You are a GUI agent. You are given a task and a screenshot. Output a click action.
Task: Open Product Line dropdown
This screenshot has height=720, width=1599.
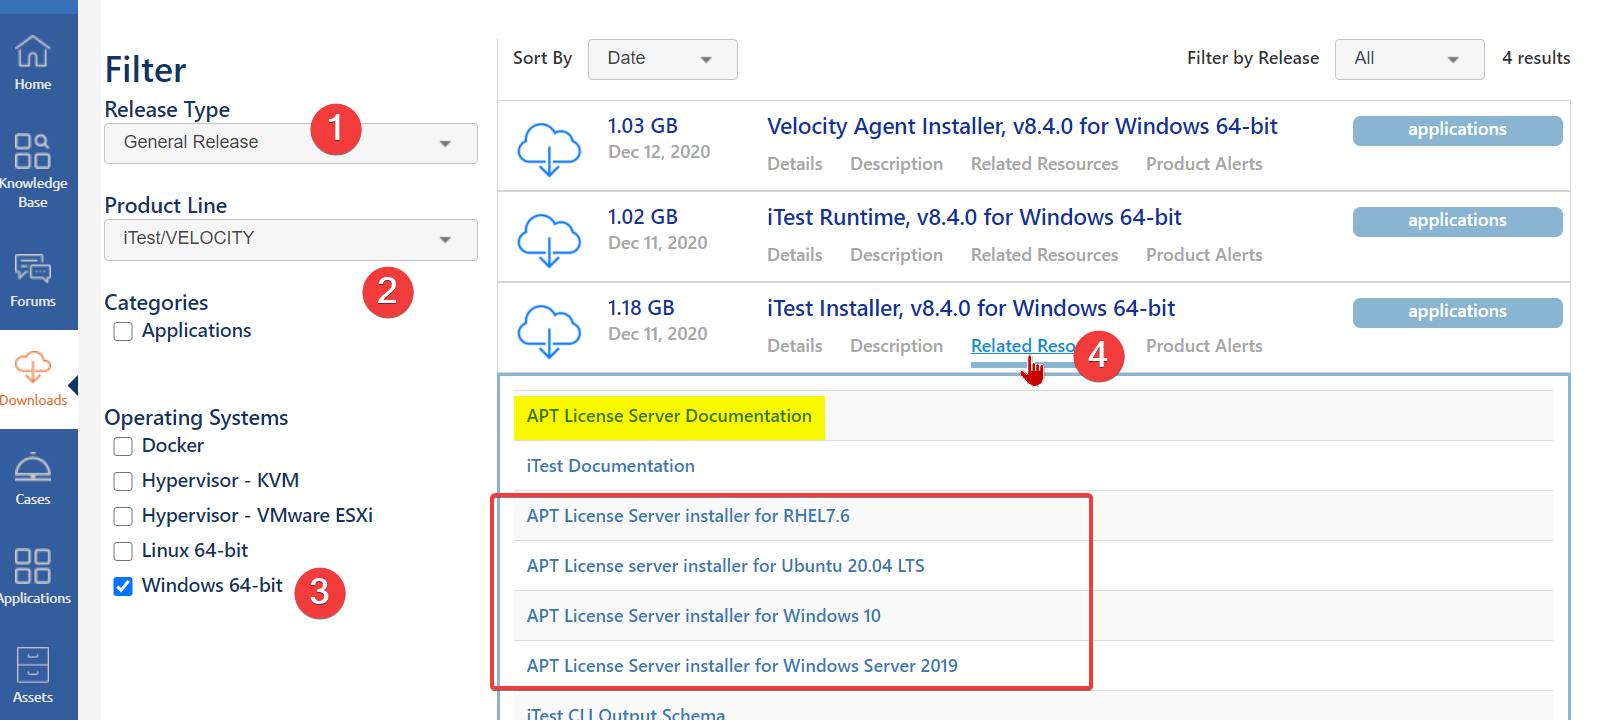291,240
